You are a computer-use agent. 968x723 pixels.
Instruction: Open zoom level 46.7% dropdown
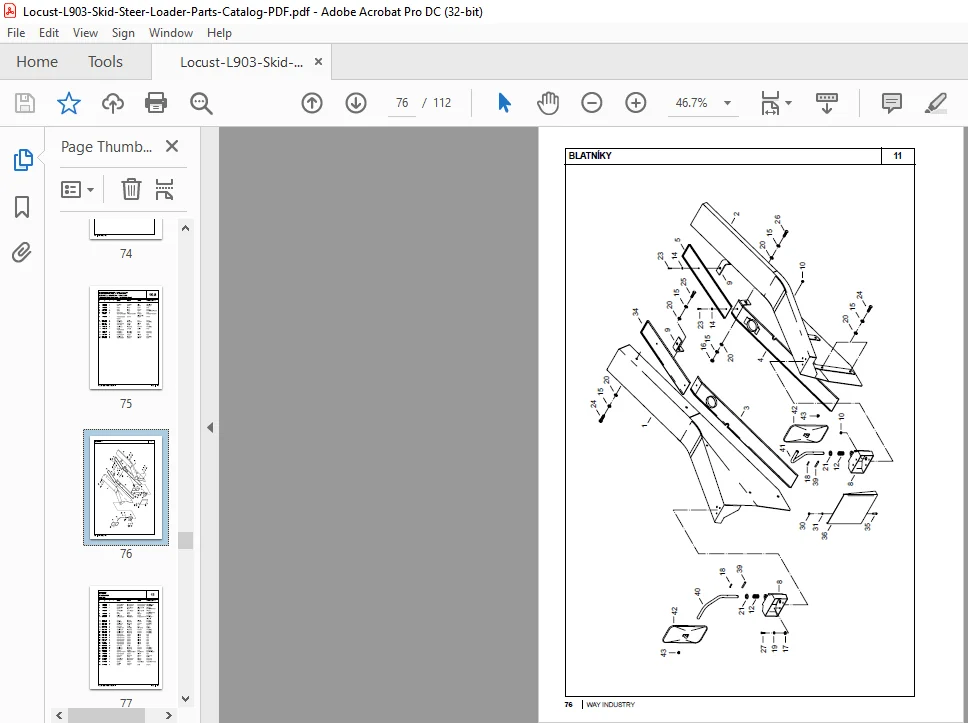coord(728,103)
